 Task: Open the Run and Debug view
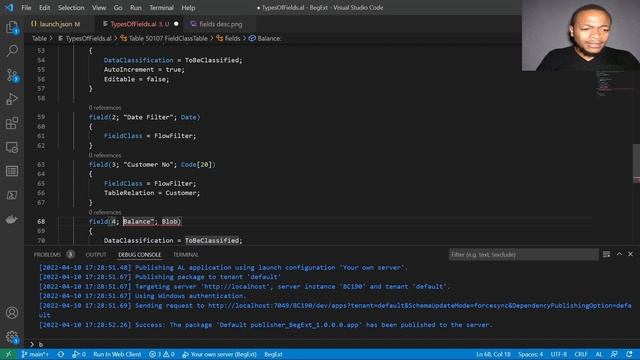click(x=12, y=99)
